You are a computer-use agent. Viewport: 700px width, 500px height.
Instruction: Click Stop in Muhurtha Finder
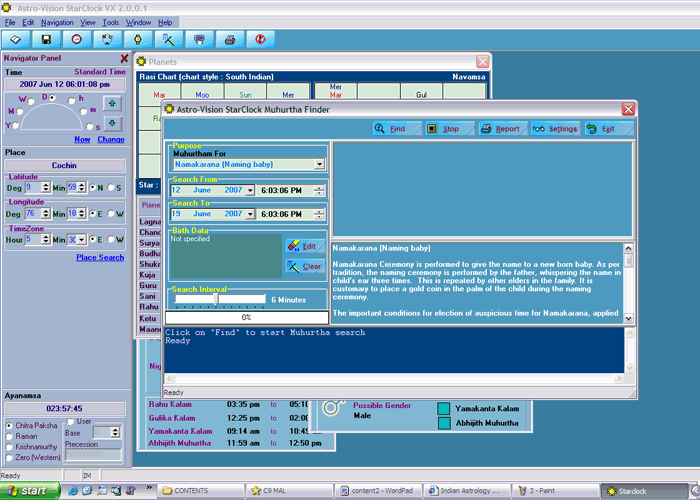coord(449,129)
